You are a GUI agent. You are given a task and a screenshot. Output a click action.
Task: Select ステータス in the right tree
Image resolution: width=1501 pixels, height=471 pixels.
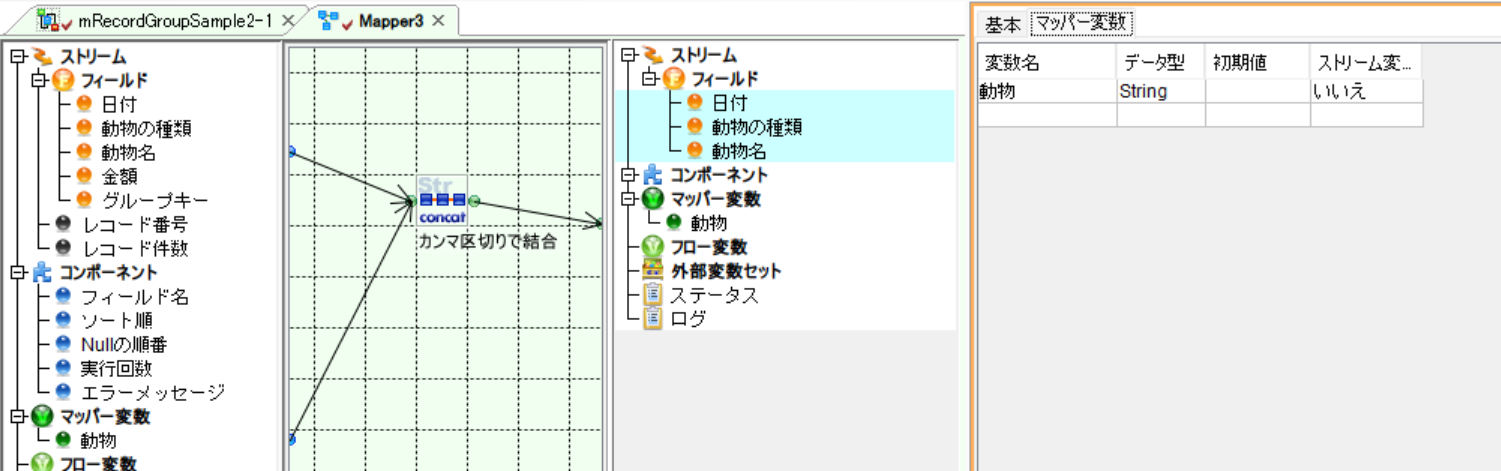pos(714,295)
